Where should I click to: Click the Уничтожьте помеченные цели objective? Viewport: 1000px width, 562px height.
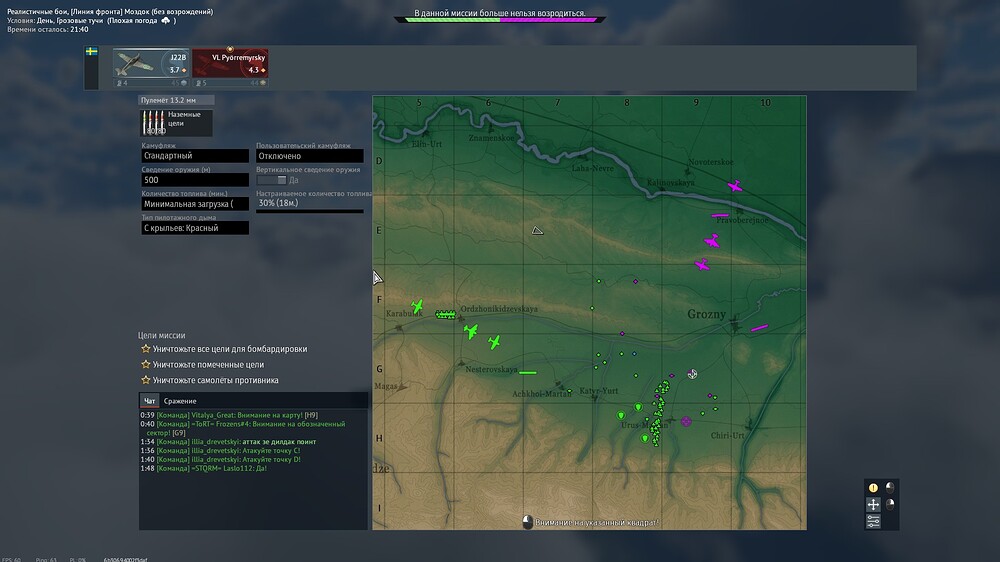coord(208,364)
